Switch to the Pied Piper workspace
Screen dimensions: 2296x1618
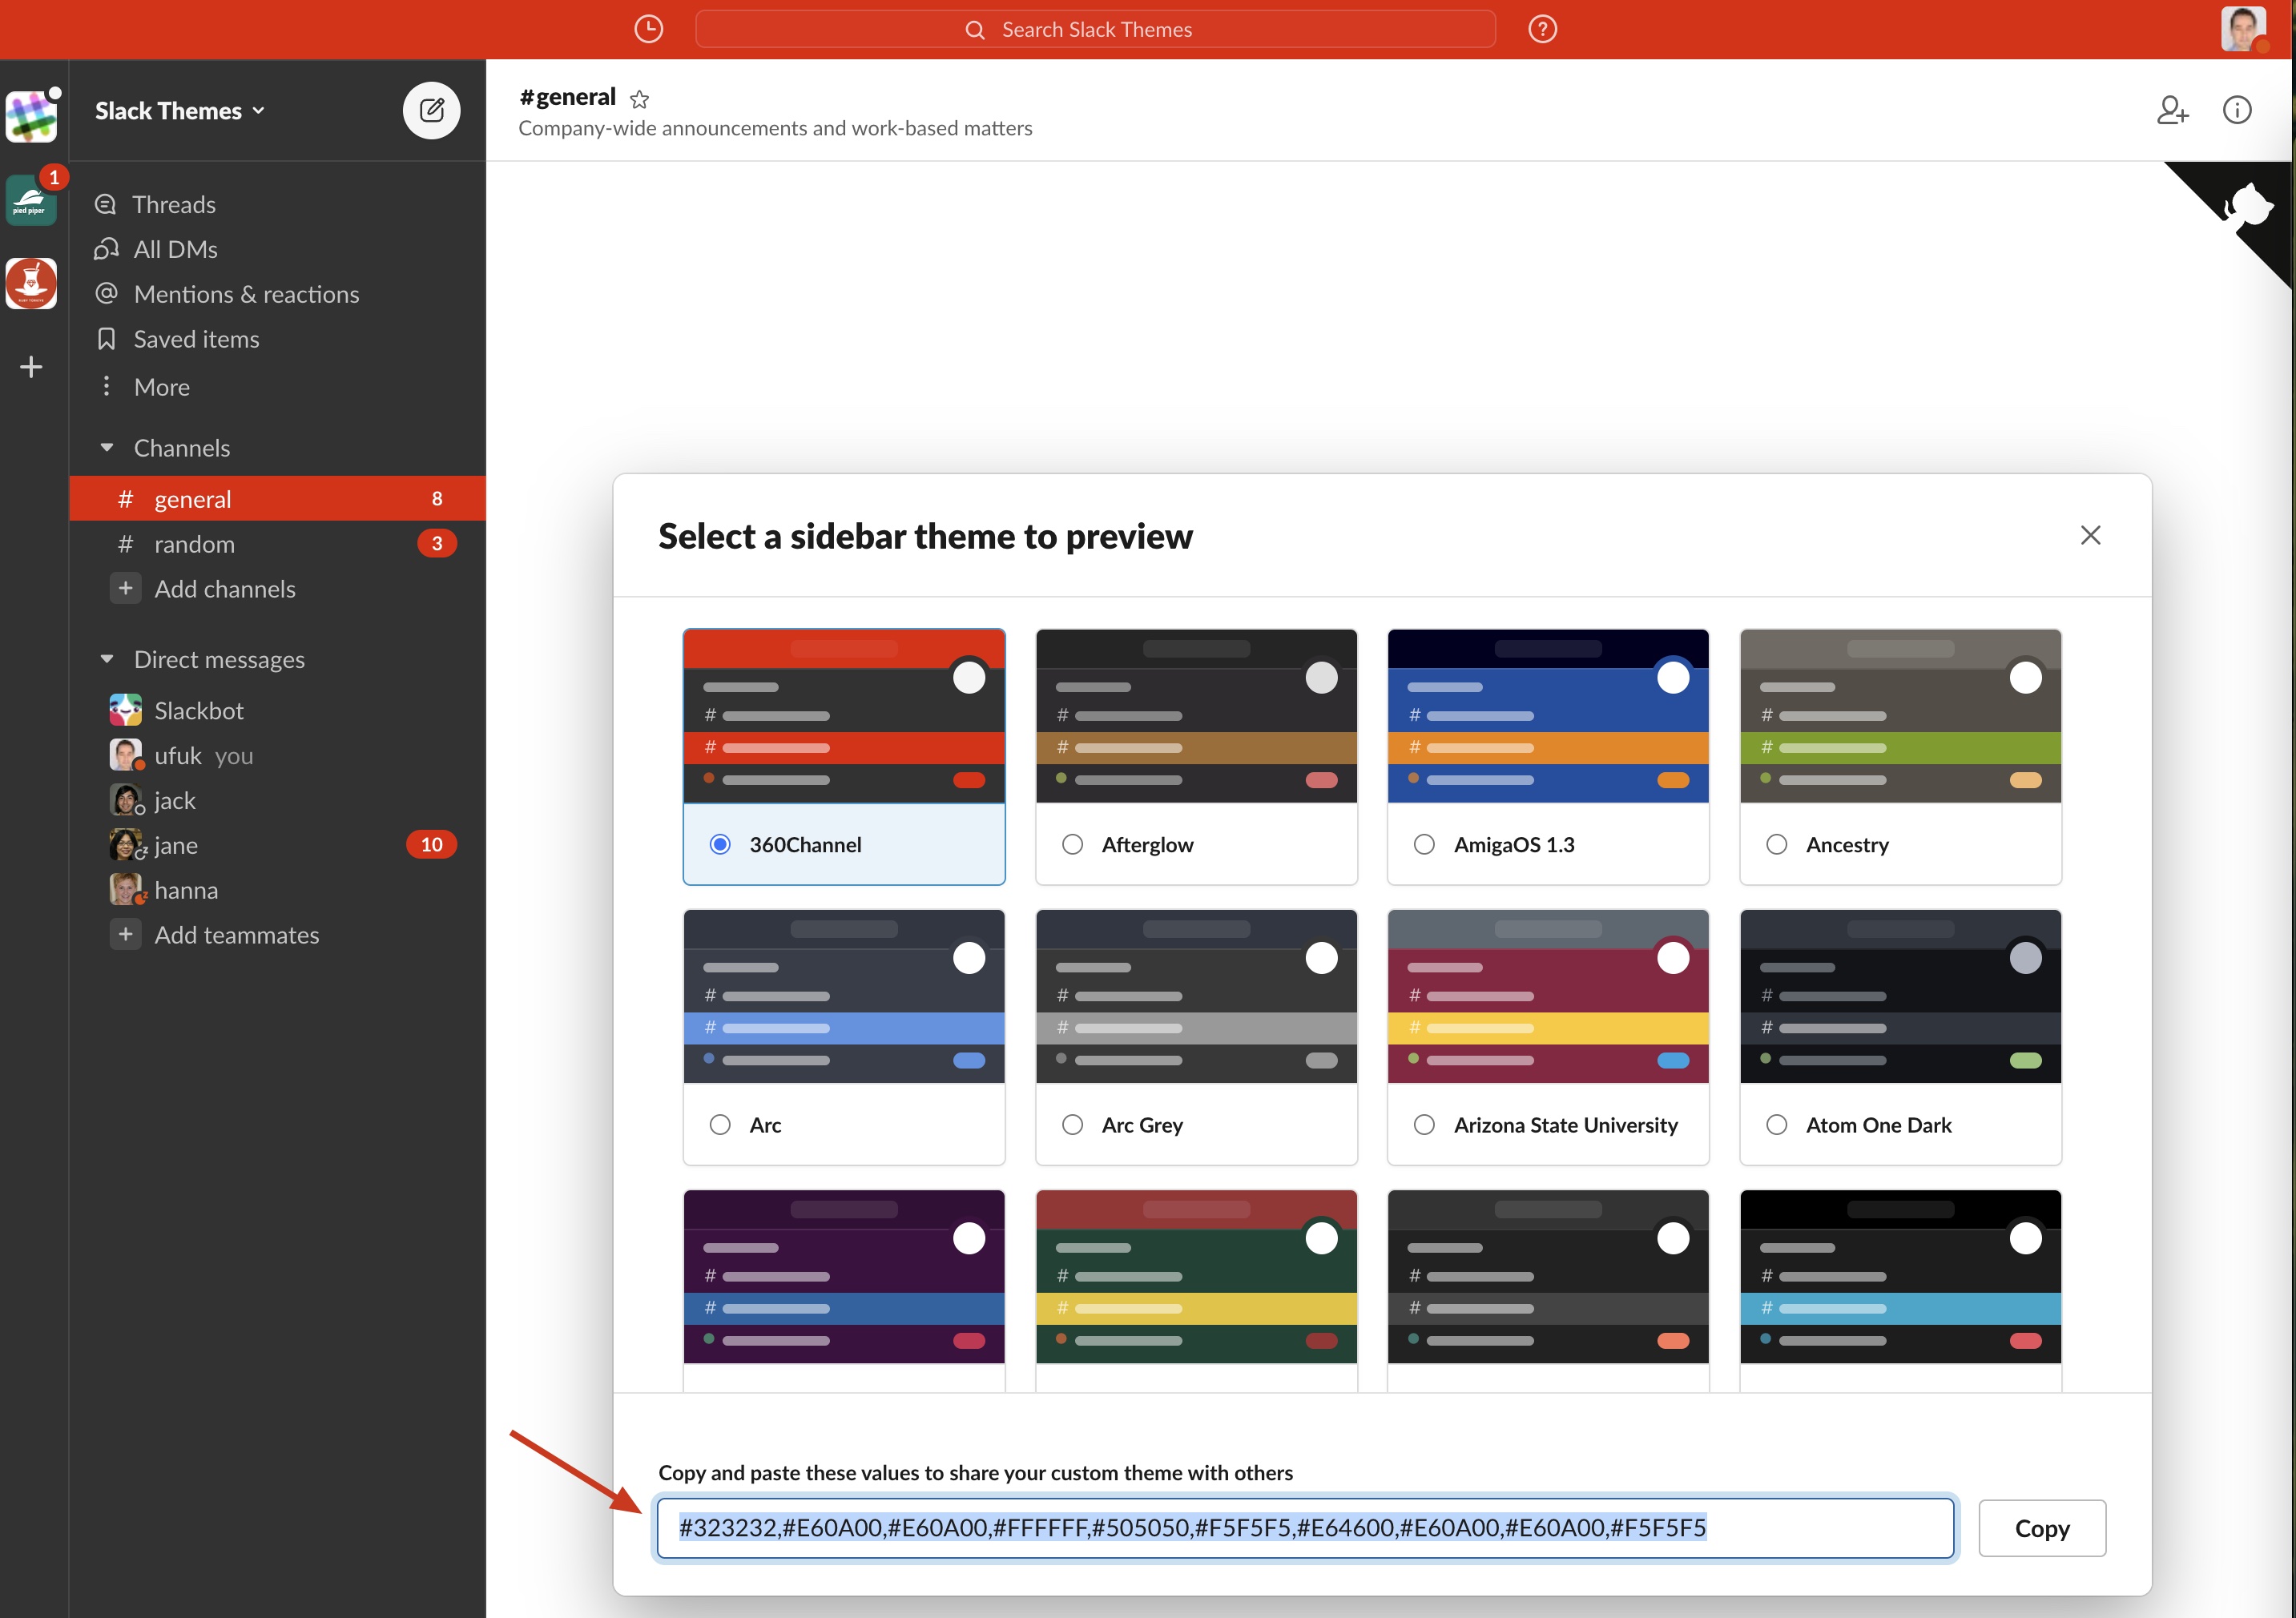(x=31, y=200)
